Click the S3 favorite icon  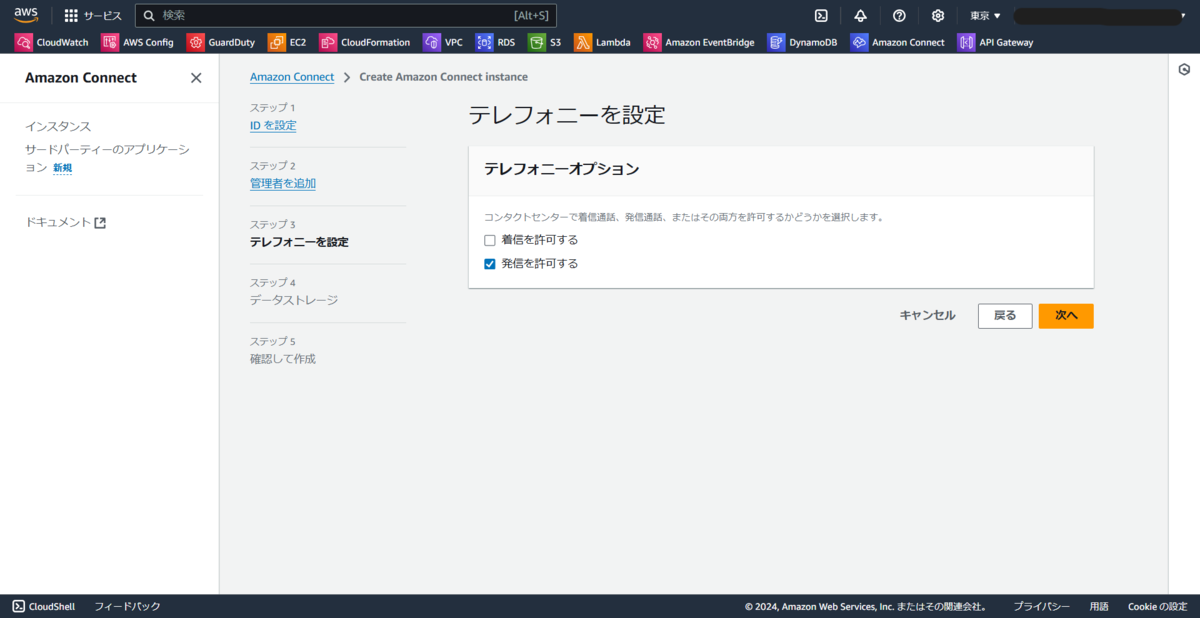tap(537, 42)
